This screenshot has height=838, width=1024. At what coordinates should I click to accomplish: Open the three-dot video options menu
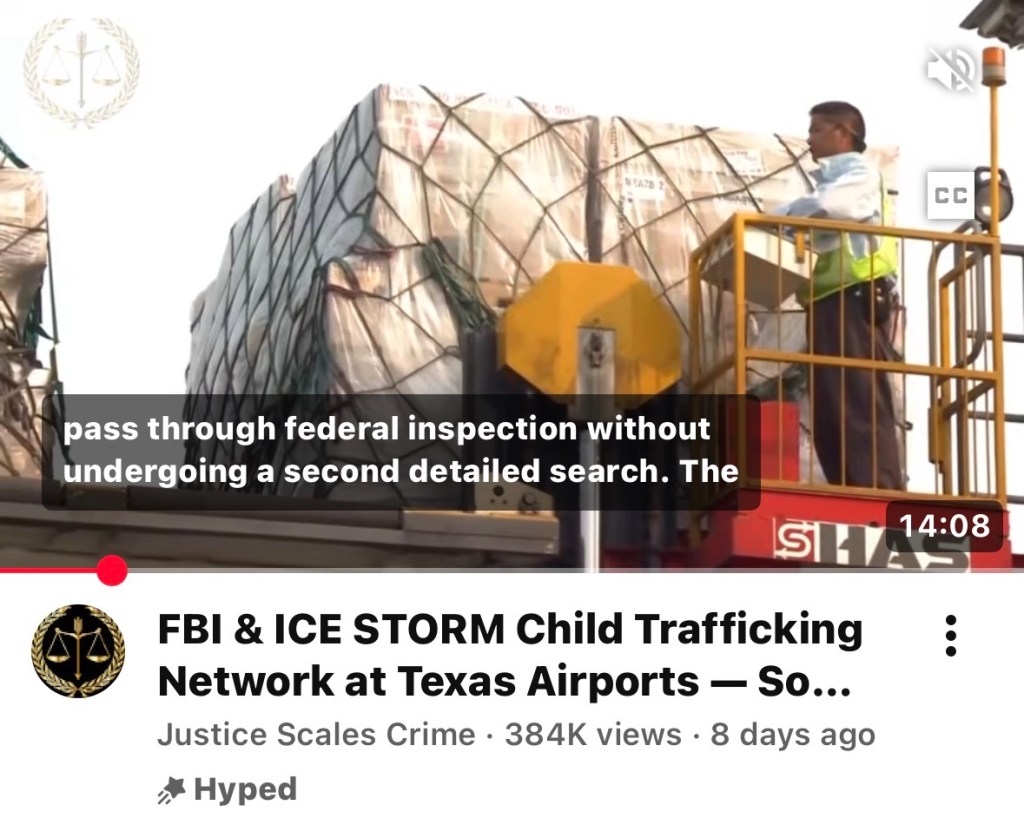pyautogui.click(x=951, y=636)
